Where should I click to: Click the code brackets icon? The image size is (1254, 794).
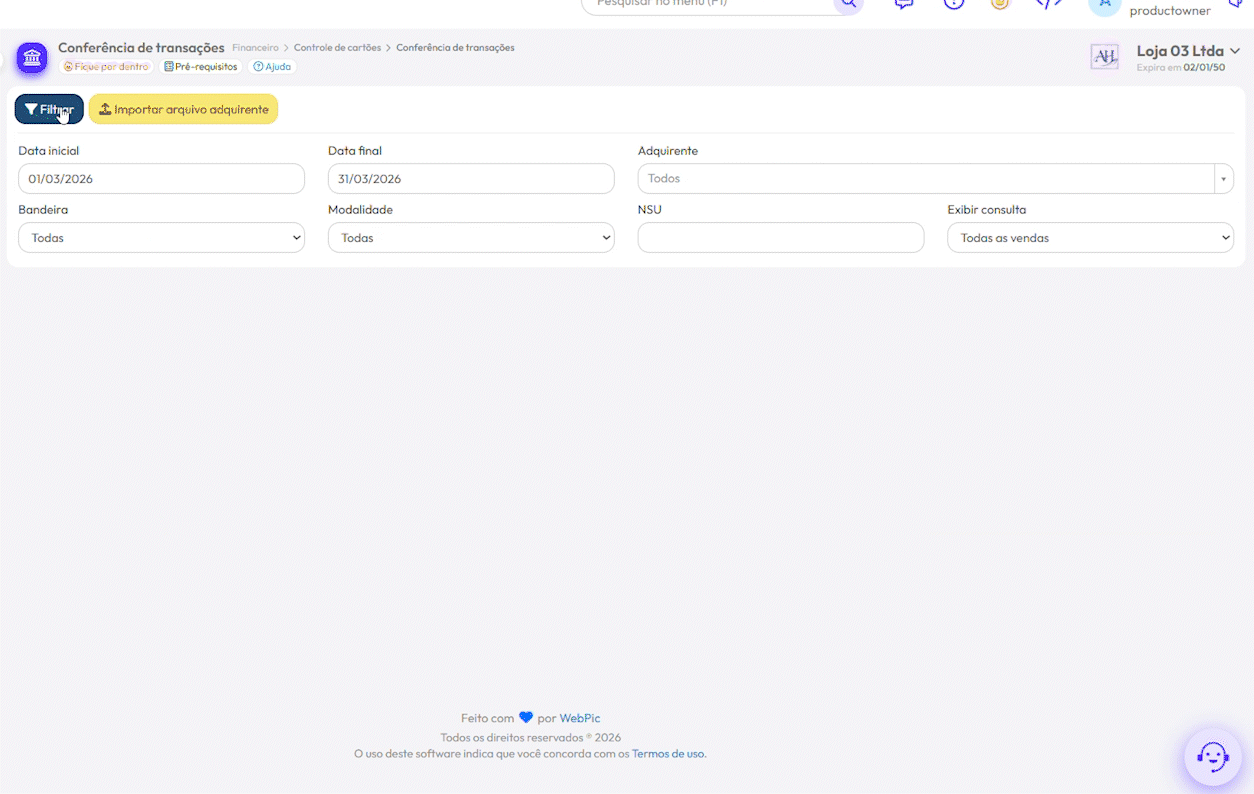tap(1048, 4)
